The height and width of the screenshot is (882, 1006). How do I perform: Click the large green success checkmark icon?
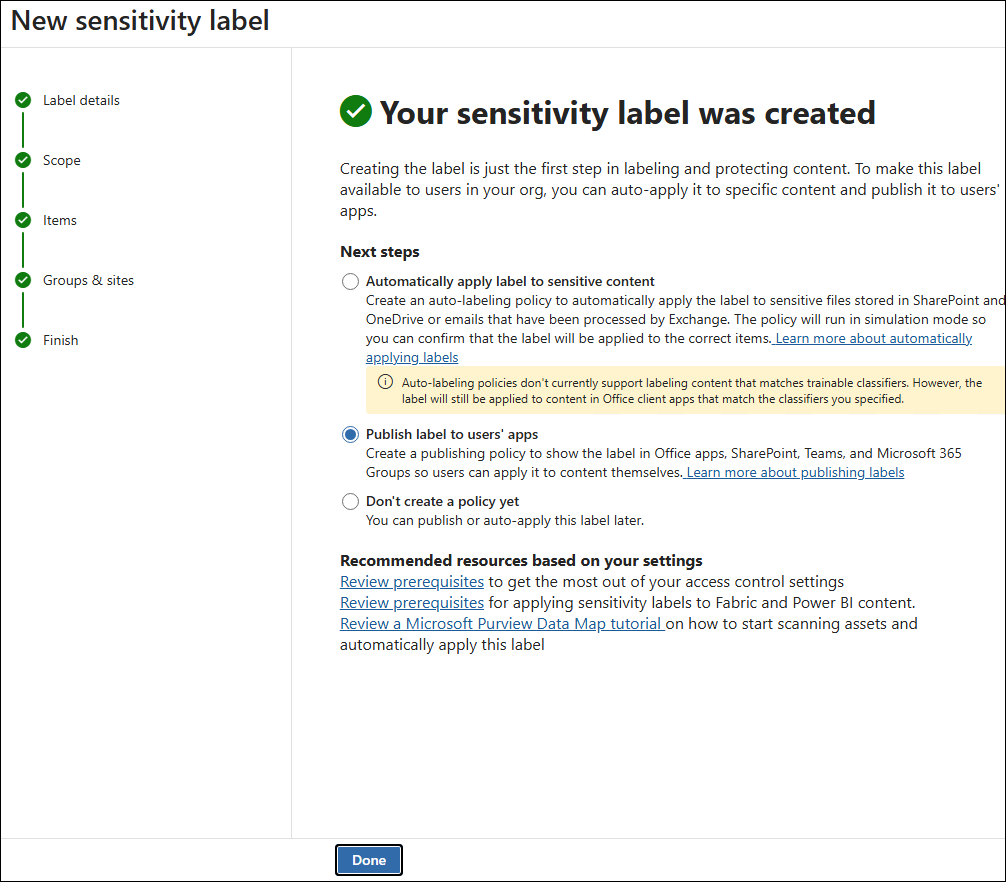(x=355, y=111)
